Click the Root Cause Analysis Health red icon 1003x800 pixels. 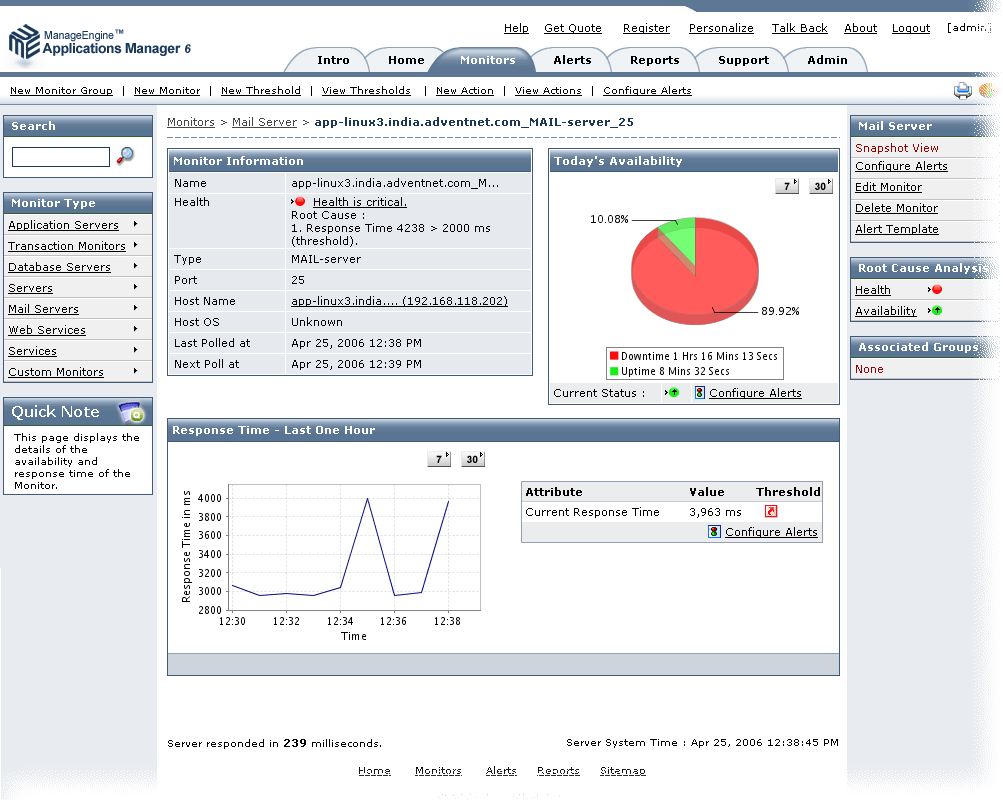936,290
